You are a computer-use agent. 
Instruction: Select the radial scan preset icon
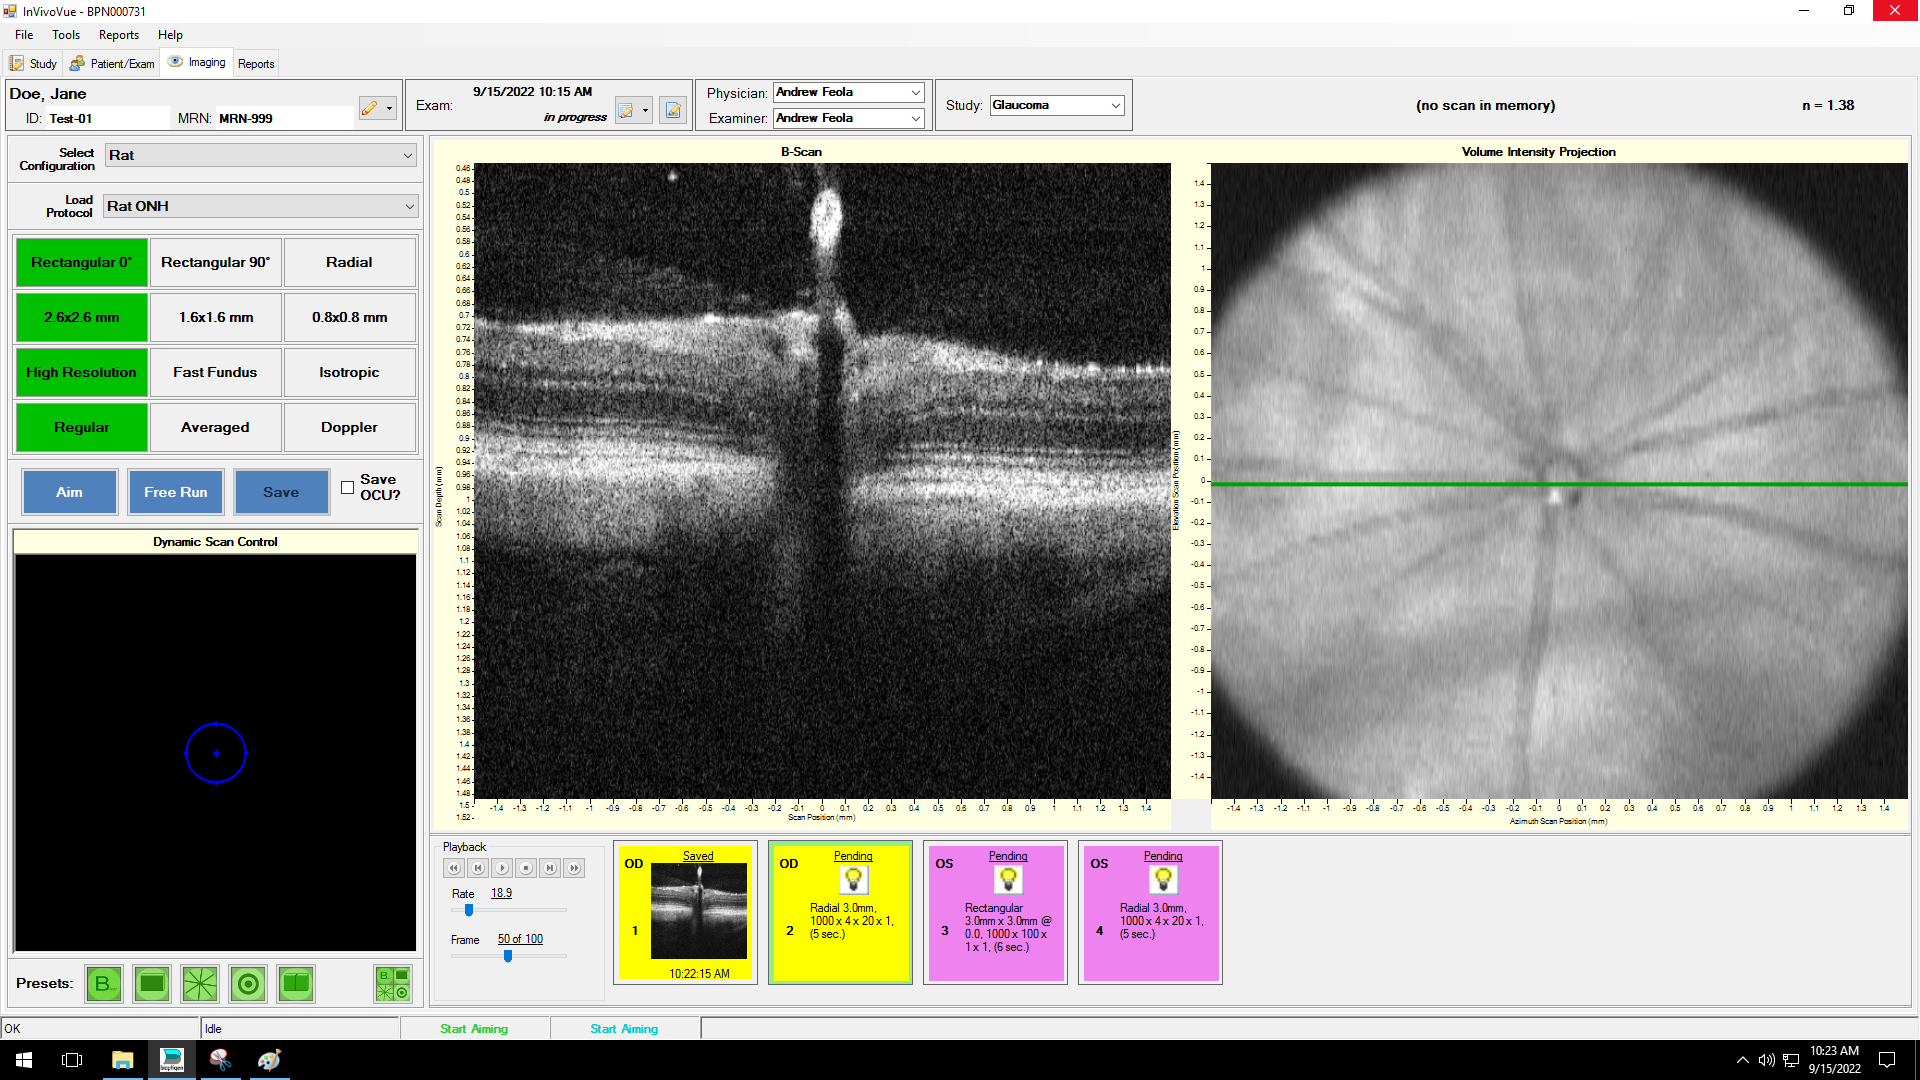tap(200, 984)
